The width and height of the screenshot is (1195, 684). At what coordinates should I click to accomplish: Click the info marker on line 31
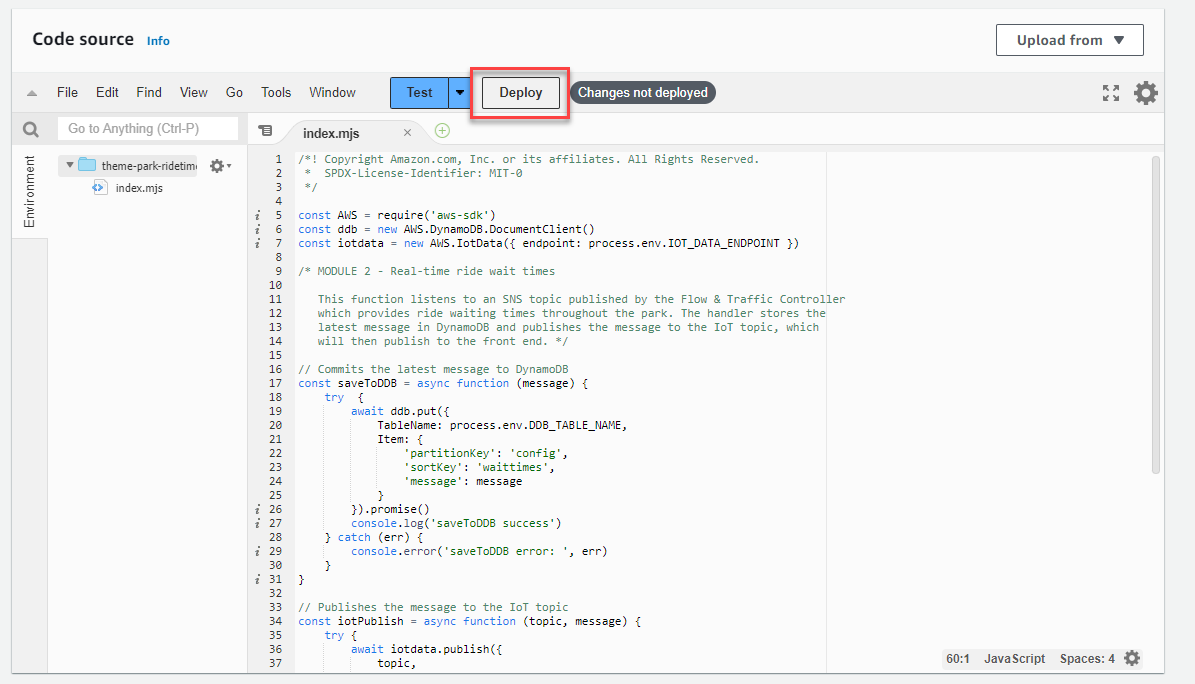tap(258, 580)
